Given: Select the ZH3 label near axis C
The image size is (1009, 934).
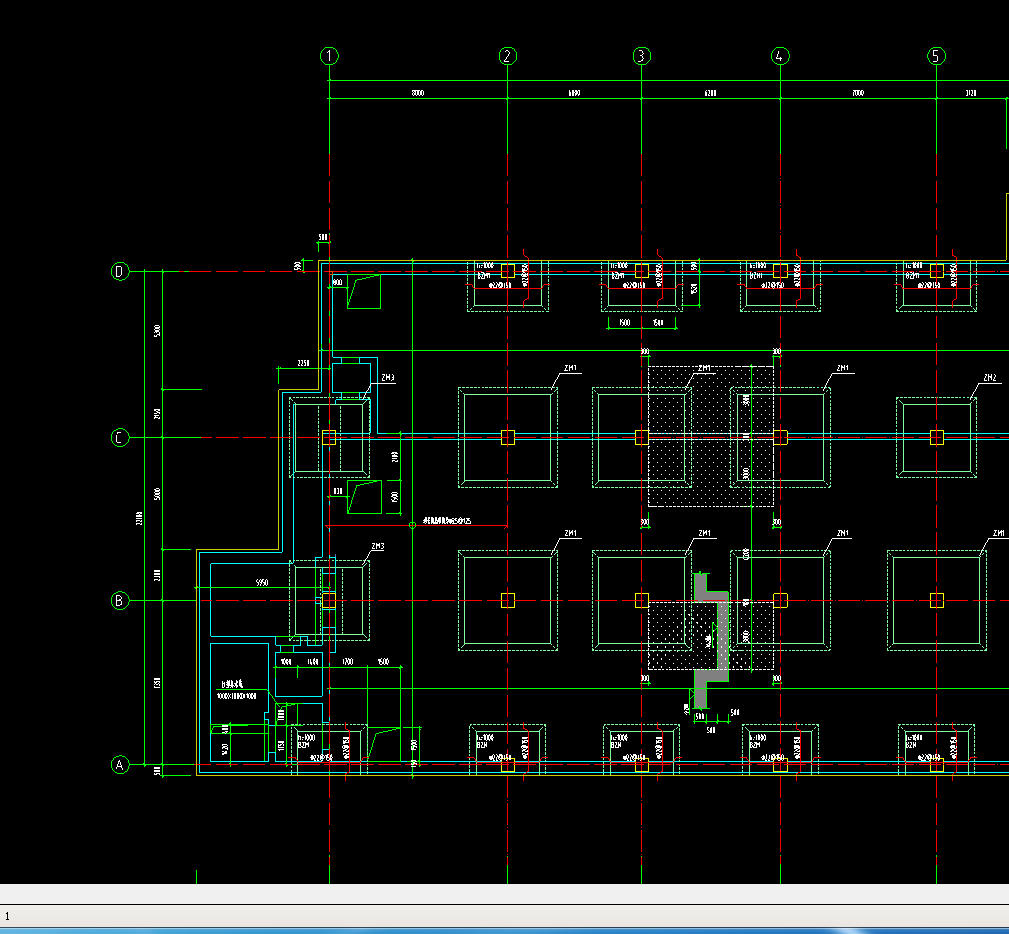Looking at the screenshot, I should coord(387,378).
